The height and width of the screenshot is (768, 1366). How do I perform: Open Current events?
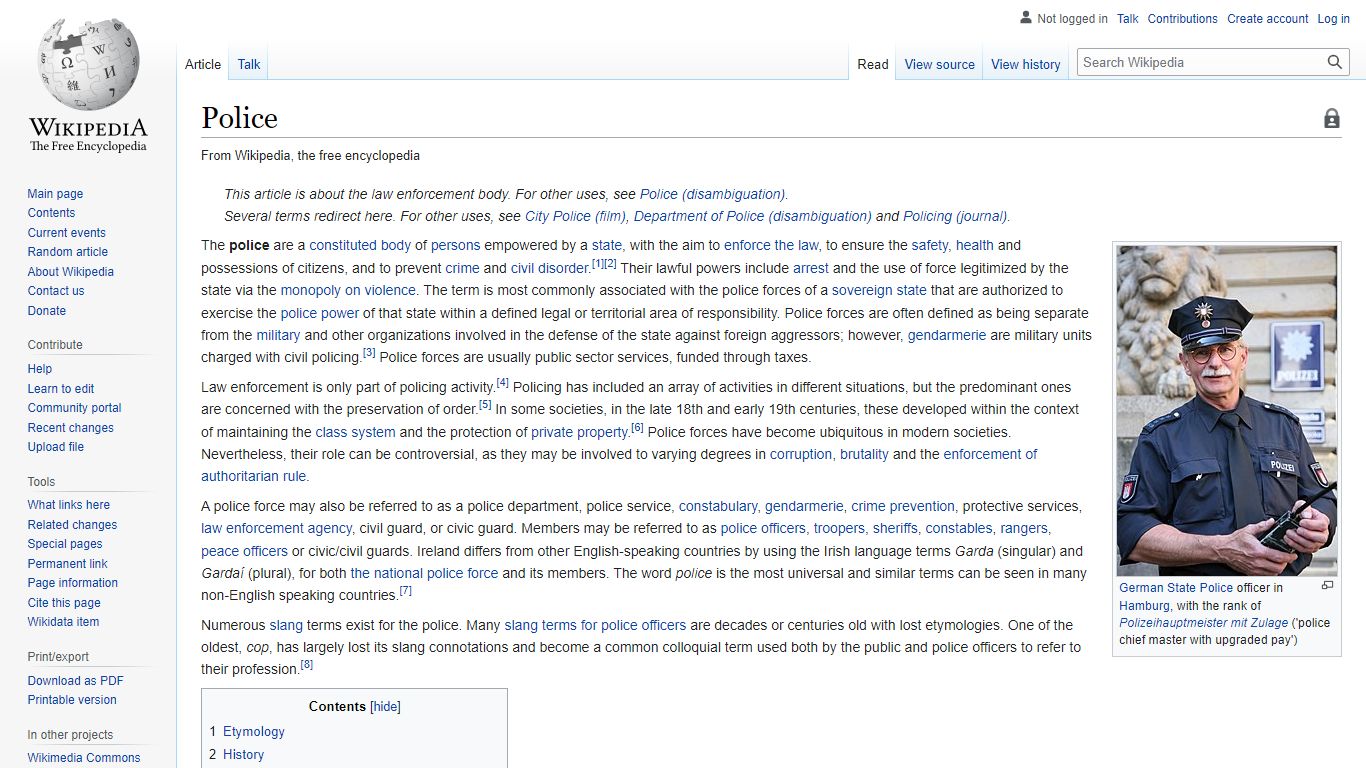click(66, 233)
